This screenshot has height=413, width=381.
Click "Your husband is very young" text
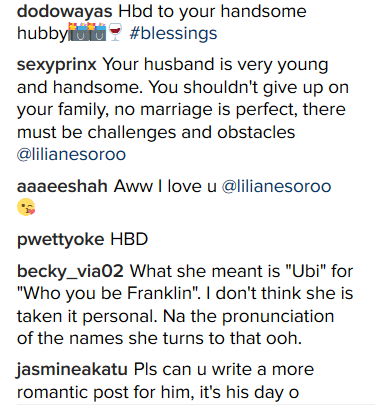(x=215, y=65)
